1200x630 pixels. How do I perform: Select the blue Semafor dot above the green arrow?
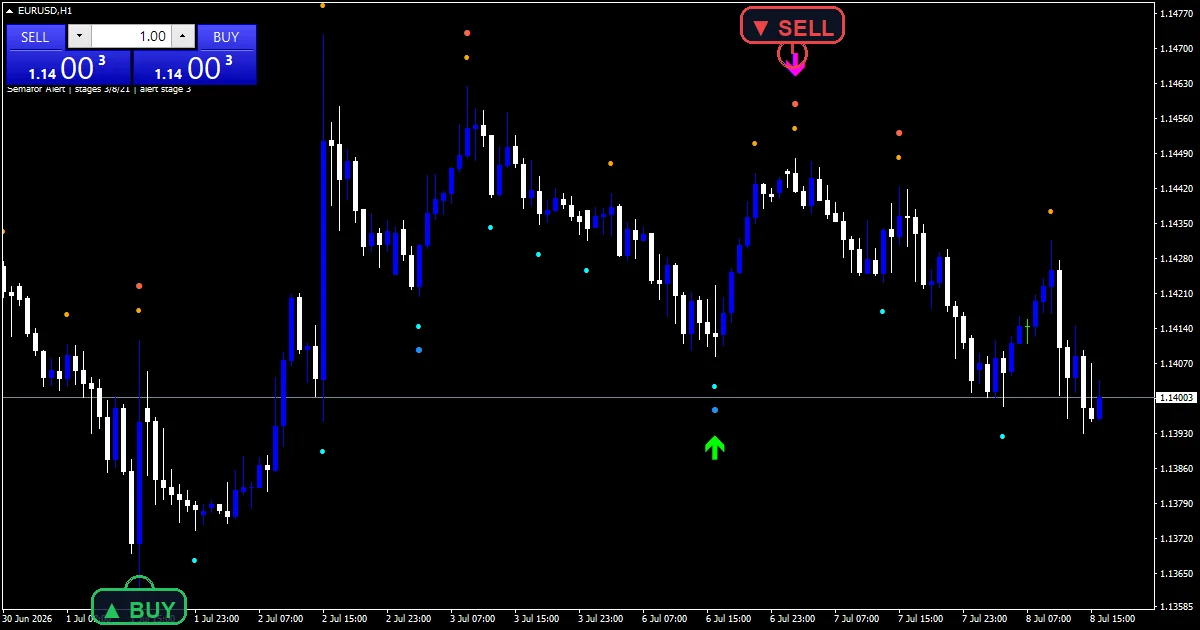(x=714, y=410)
